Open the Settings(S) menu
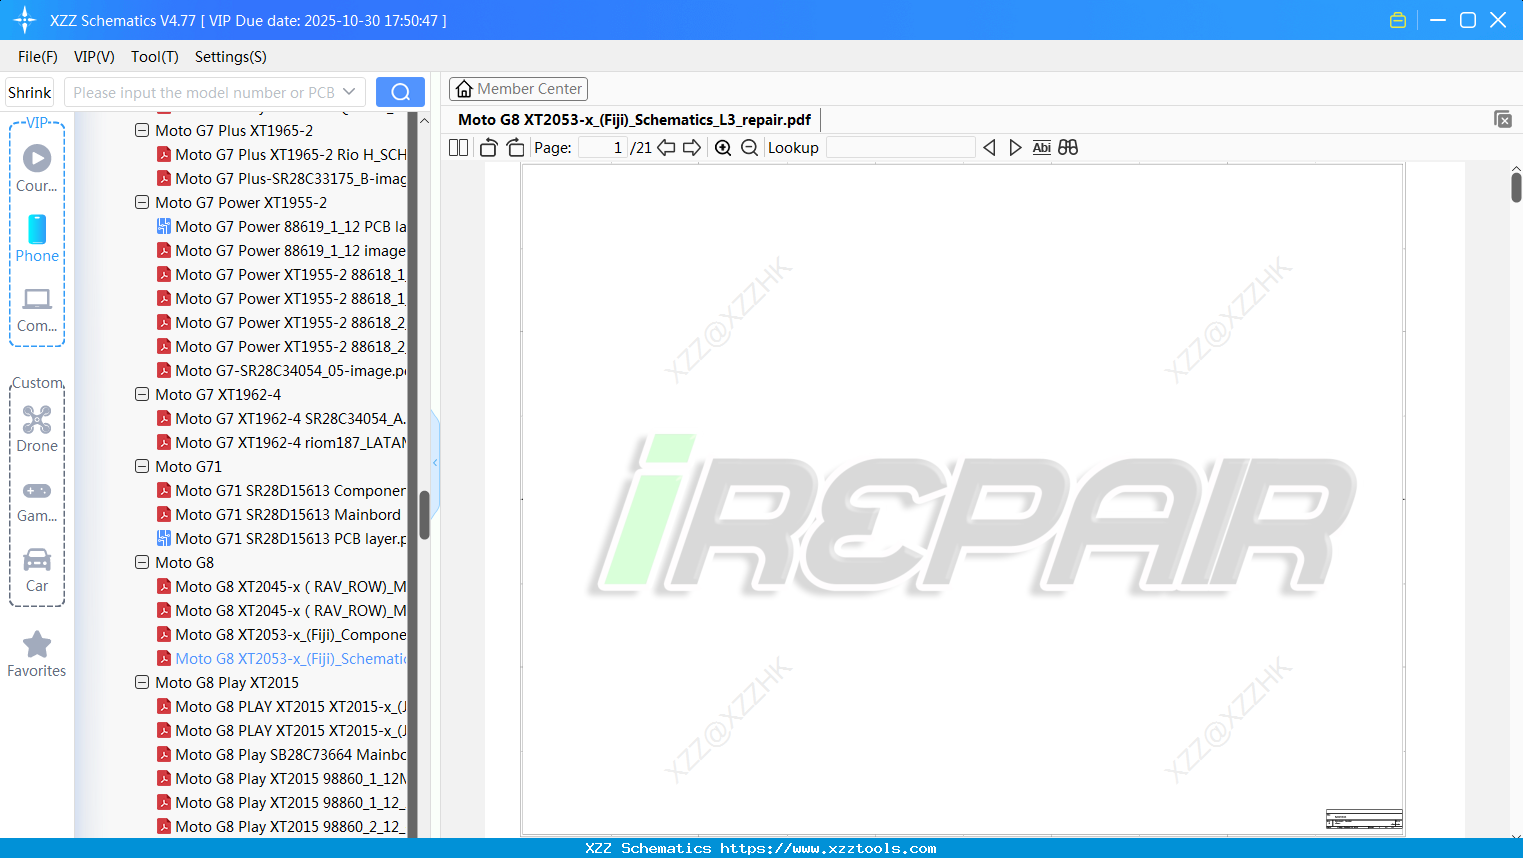Viewport: 1523px width, 858px height. coord(230,57)
